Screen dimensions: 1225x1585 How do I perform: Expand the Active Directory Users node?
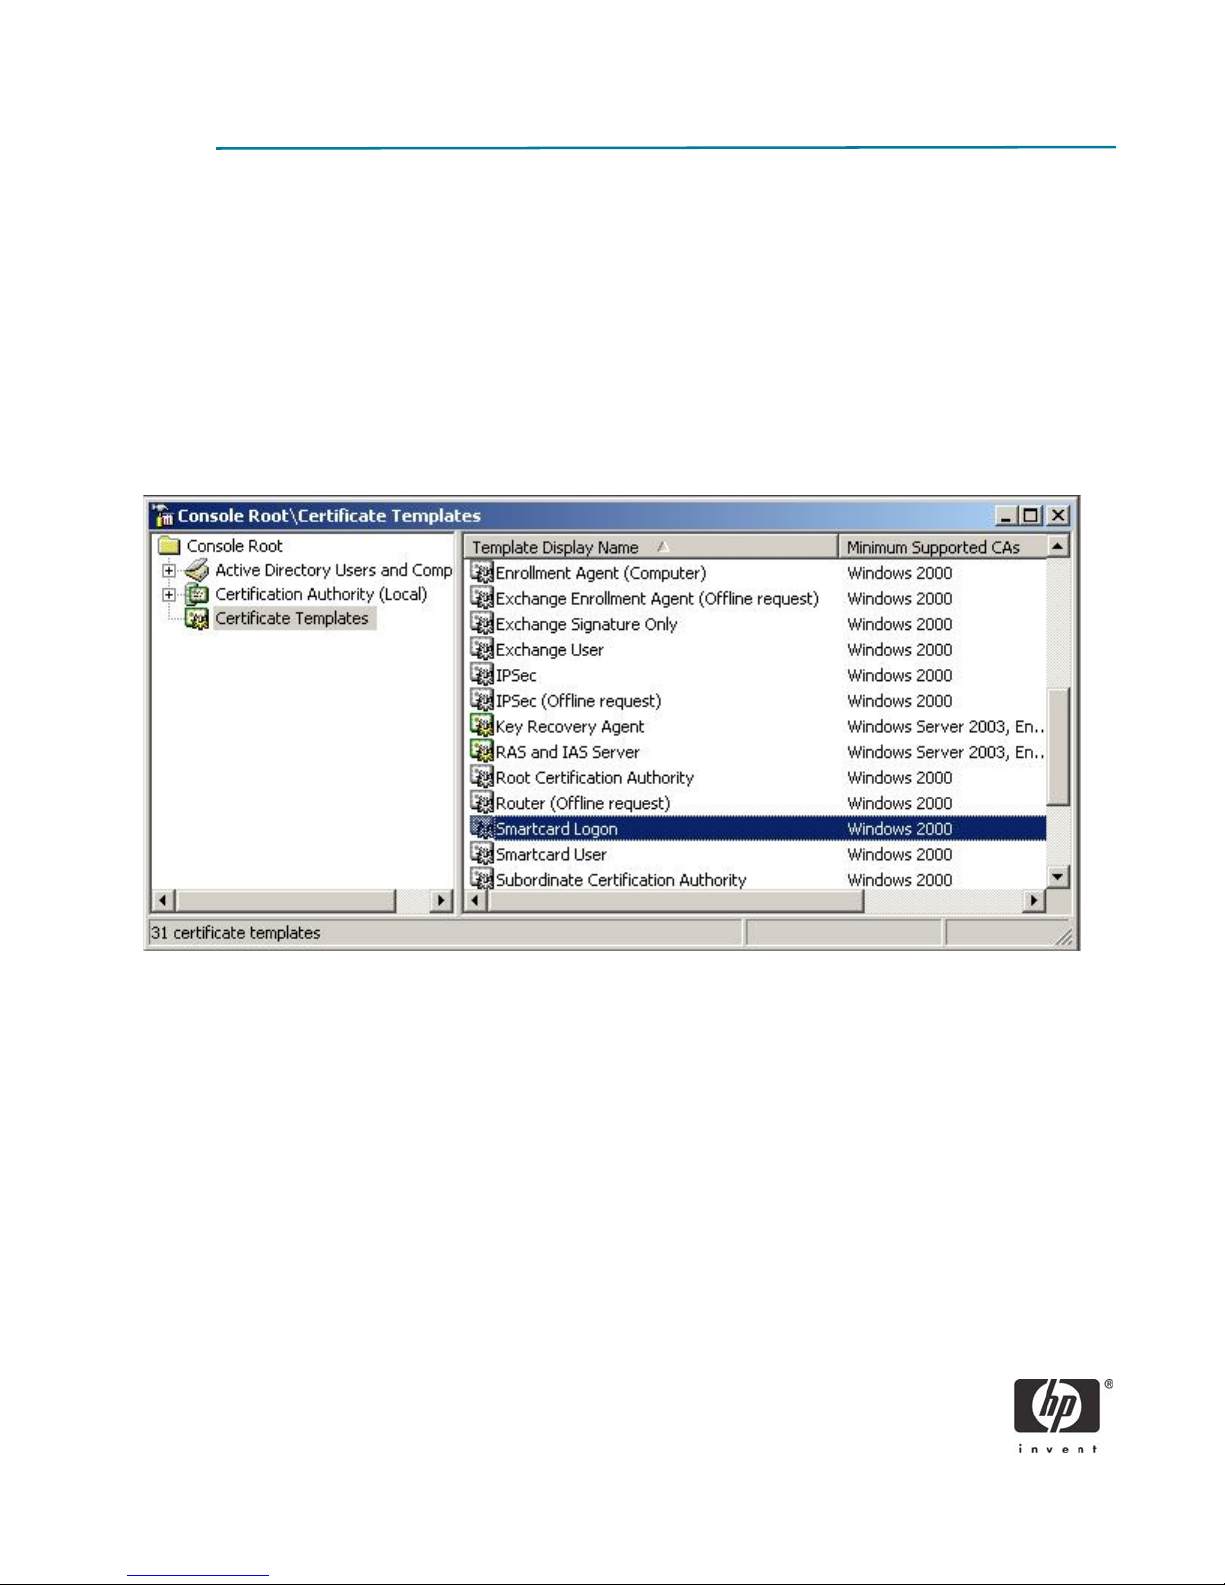pyautogui.click(x=169, y=571)
